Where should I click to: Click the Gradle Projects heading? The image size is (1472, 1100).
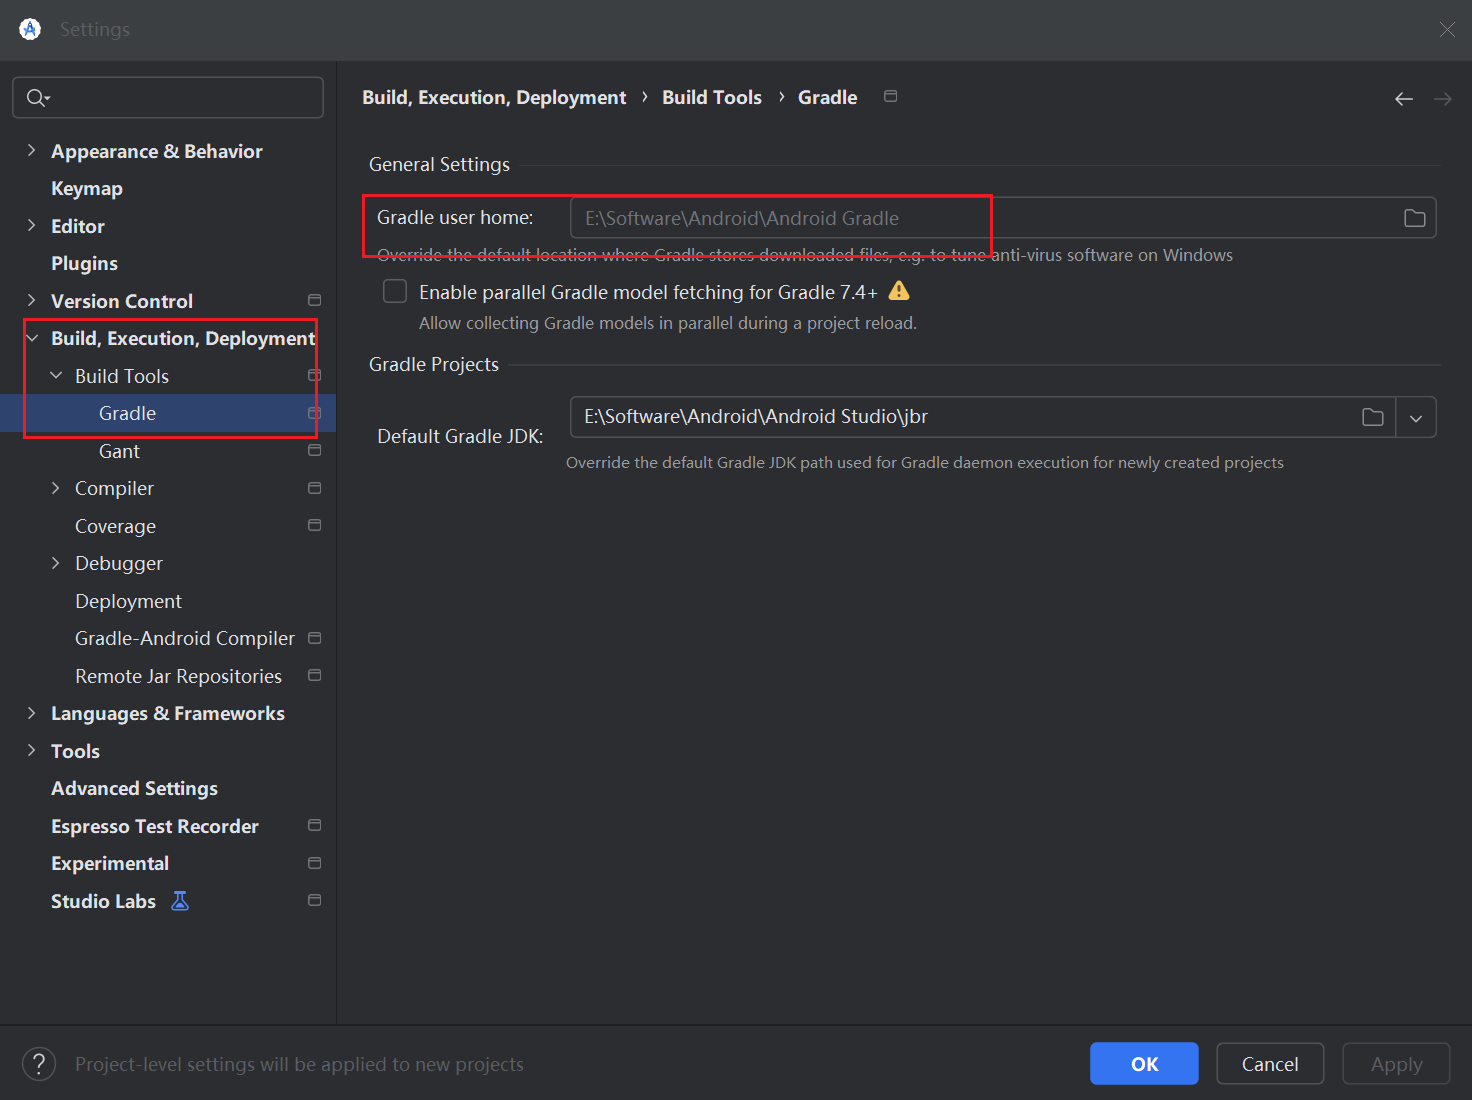tap(434, 364)
